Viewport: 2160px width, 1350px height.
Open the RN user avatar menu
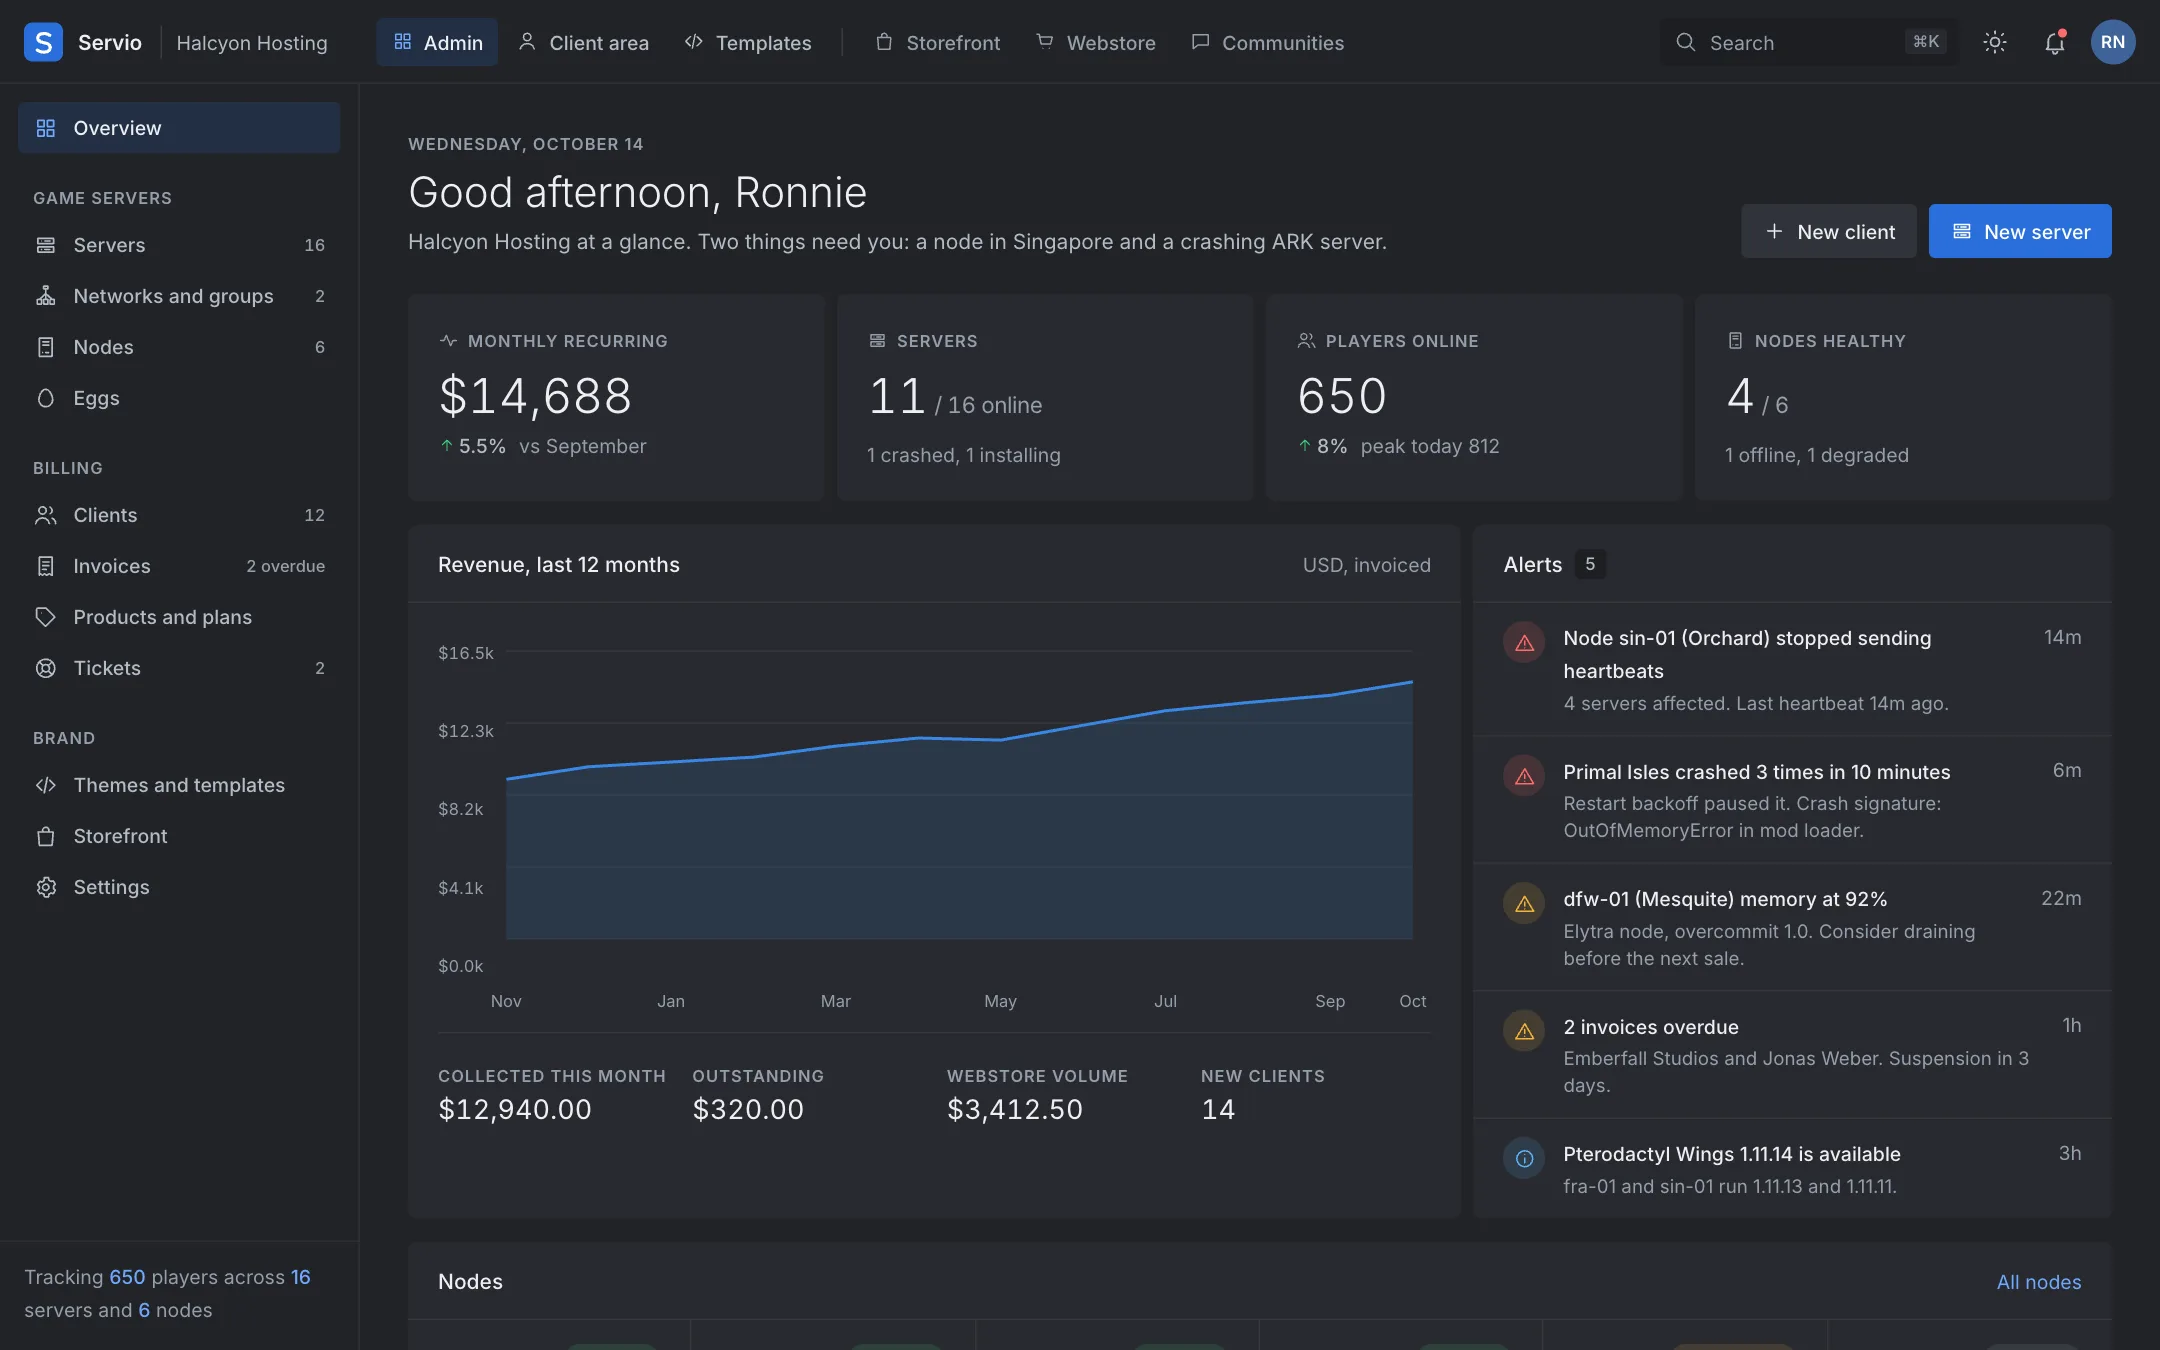point(2112,42)
